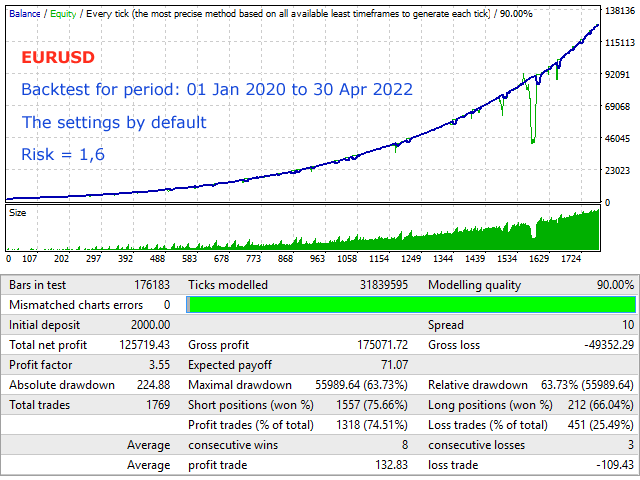Click x-axis label 963

coord(317,259)
